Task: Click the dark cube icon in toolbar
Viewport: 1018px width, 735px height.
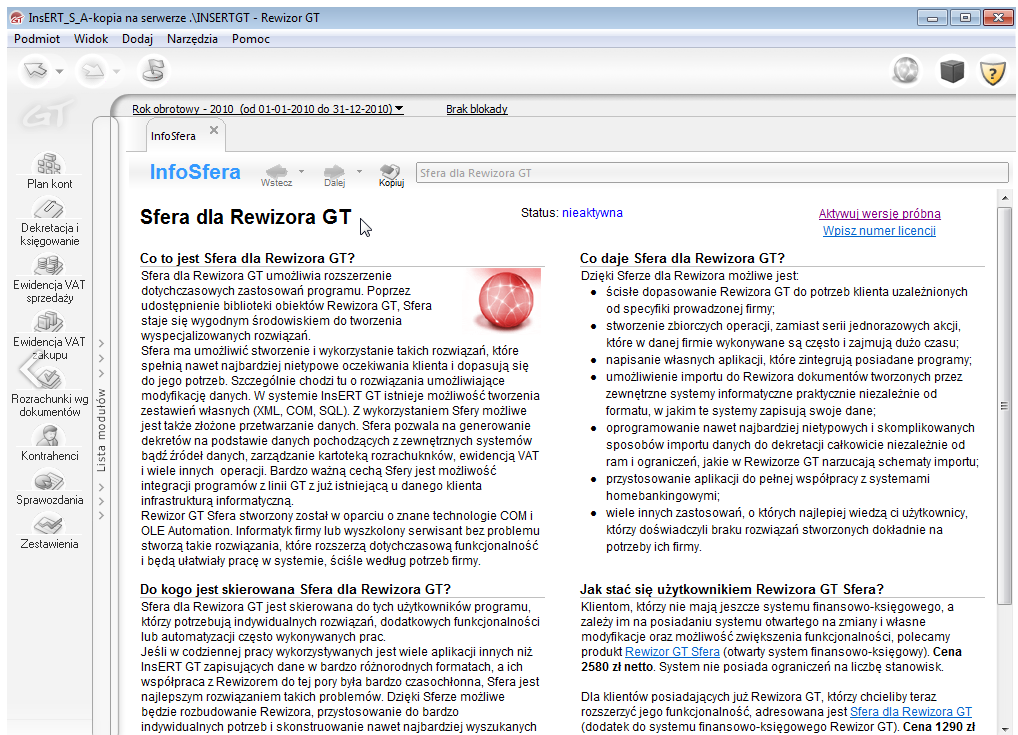Action: [x=950, y=71]
